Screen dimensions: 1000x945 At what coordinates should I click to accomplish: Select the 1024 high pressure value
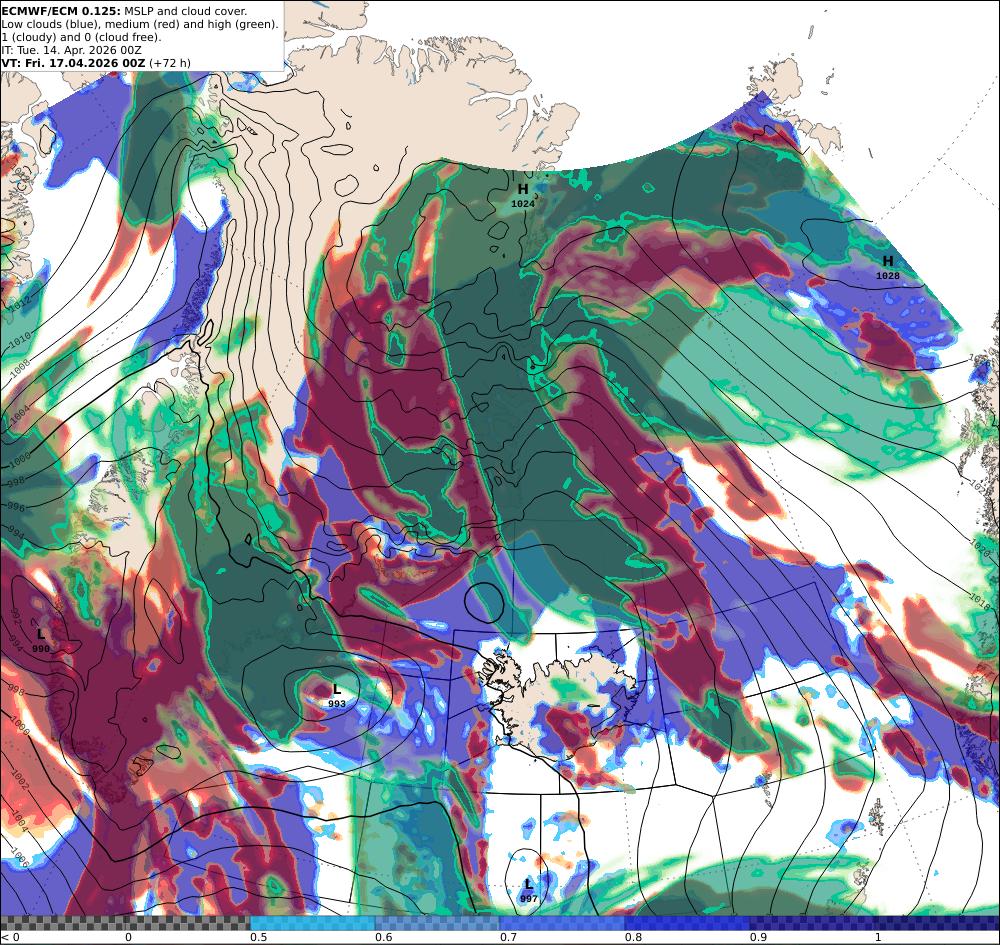[x=523, y=203]
